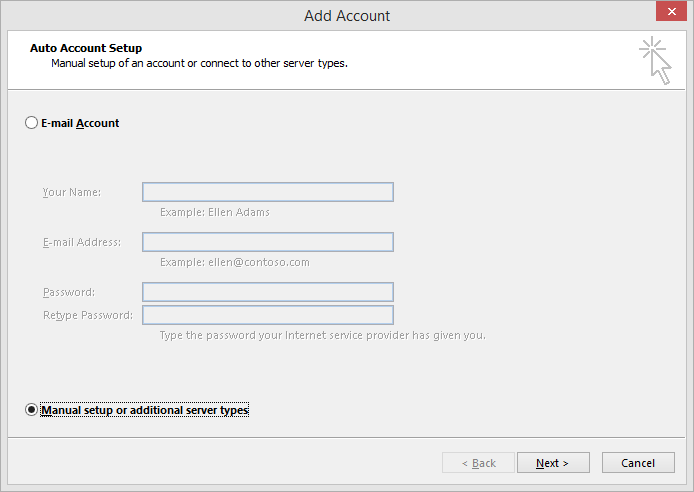This screenshot has height=492, width=694.
Task: Click the Retype Password field
Action: click(268, 315)
